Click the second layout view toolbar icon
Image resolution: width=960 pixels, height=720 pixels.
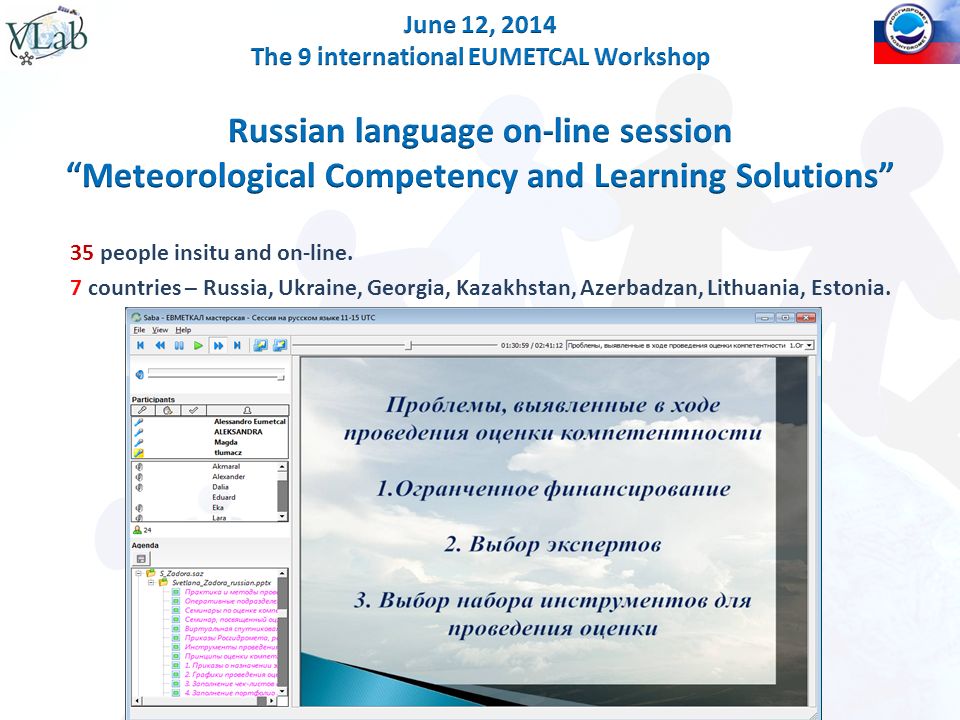[x=279, y=345]
